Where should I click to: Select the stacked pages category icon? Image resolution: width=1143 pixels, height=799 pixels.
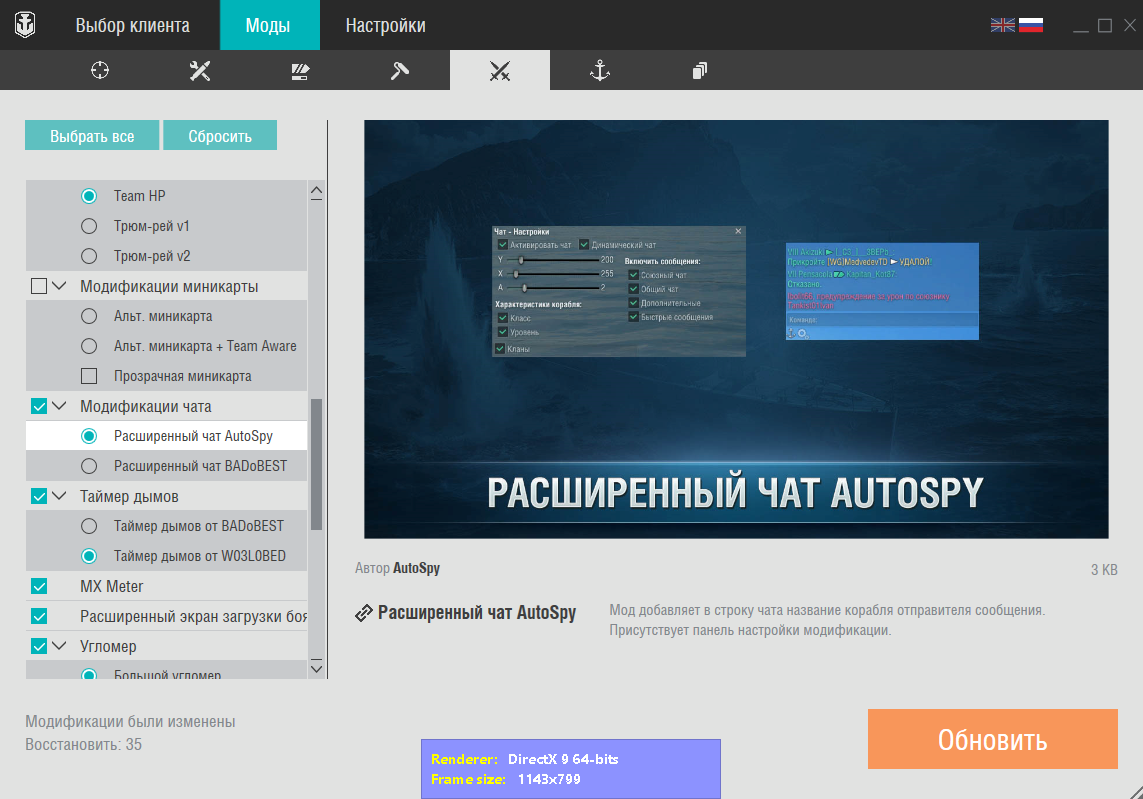[x=700, y=71]
